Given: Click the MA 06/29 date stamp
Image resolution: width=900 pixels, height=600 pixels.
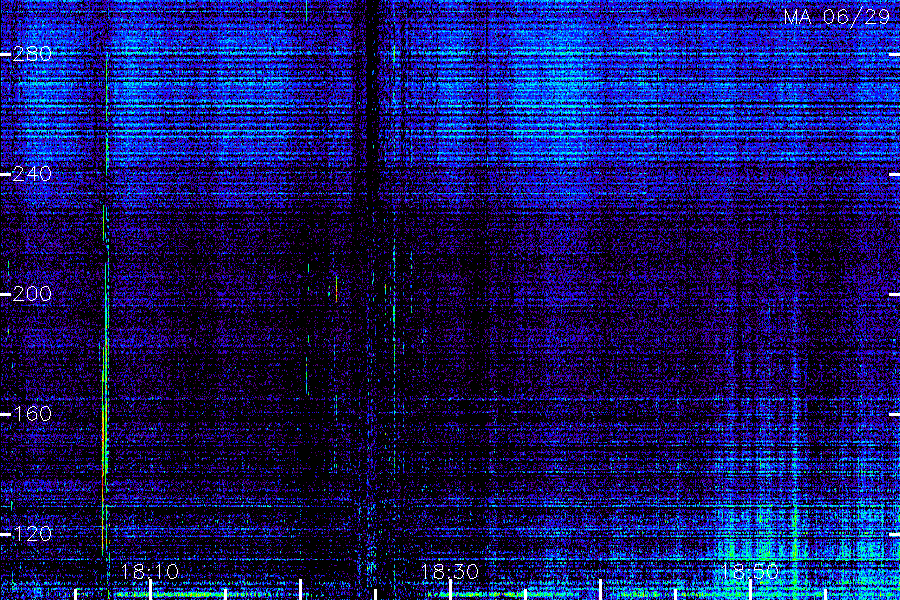Looking at the screenshot, I should click(x=837, y=17).
